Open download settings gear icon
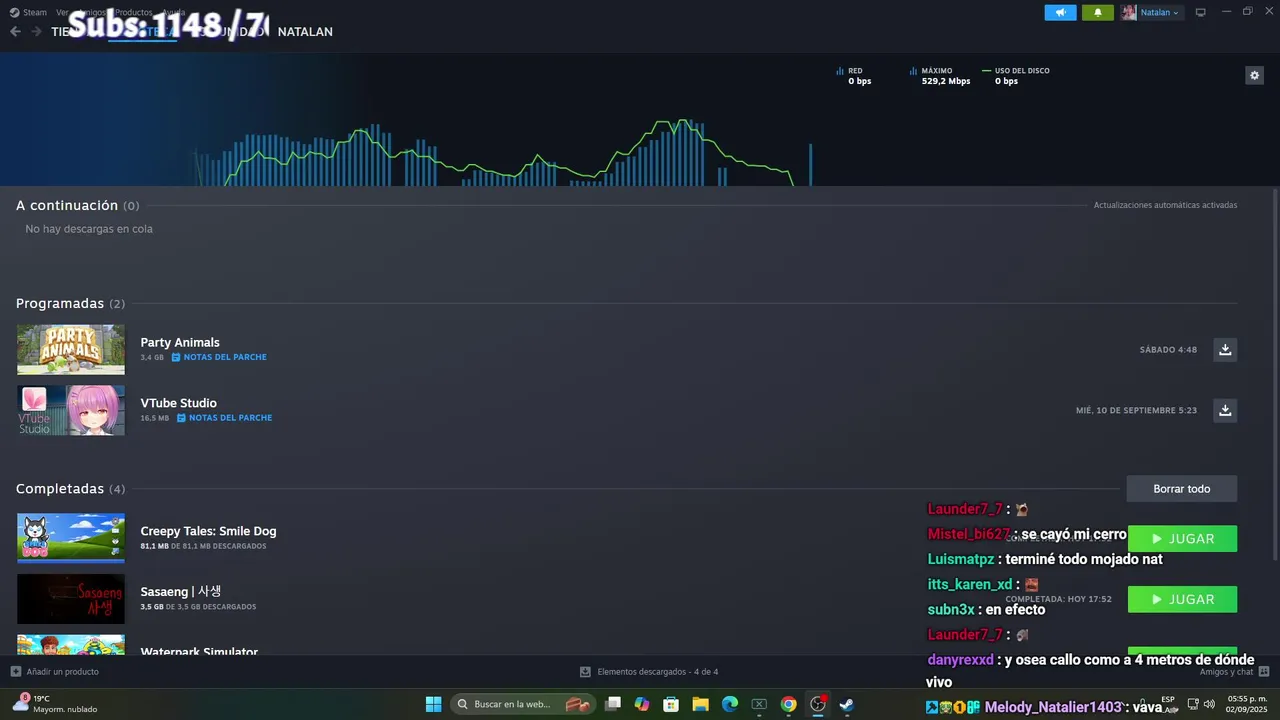 (x=1254, y=75)
